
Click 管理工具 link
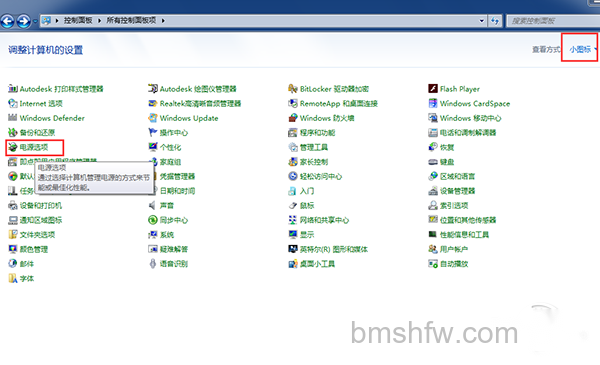[x=314, y=147]
